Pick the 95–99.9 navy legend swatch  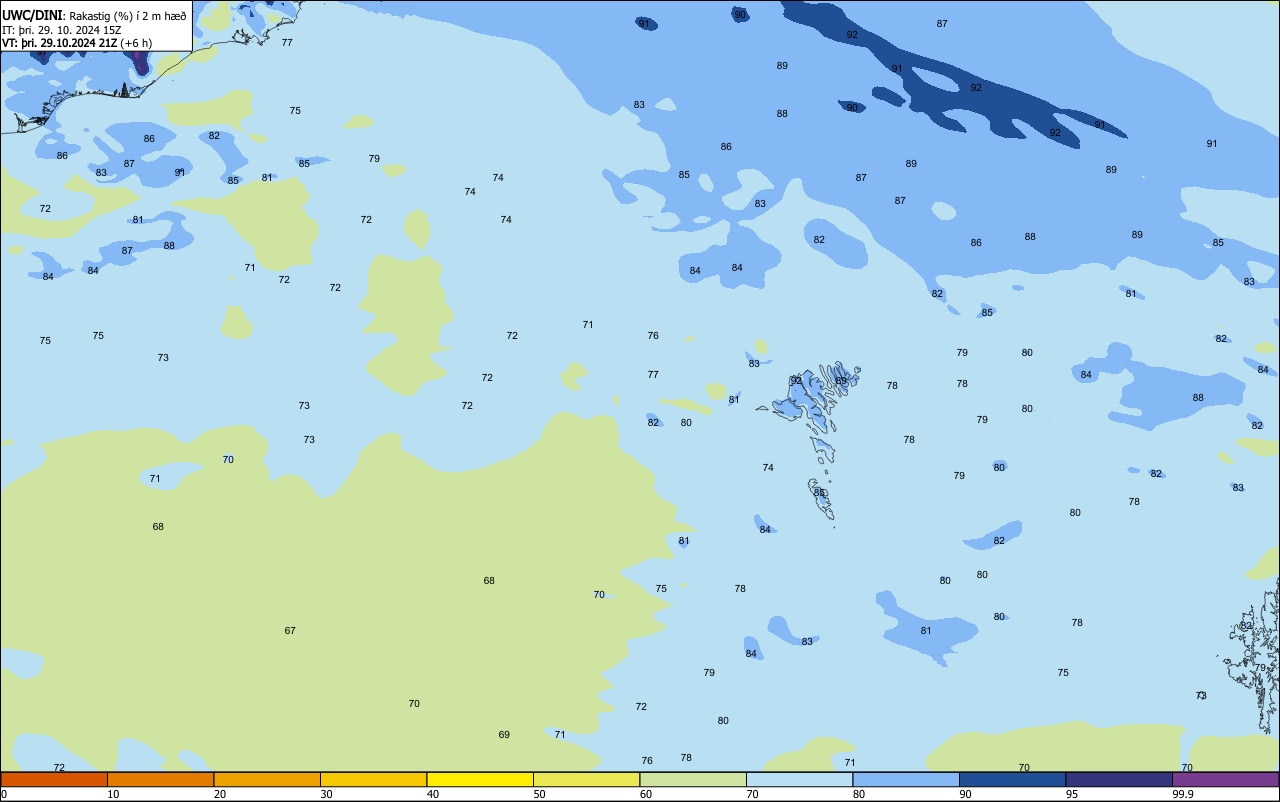[x=1119, y=779]
